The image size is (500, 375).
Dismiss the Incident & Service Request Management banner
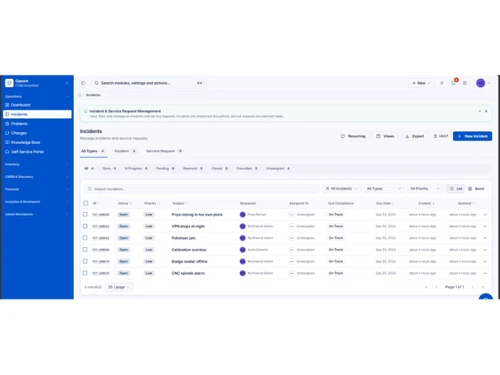tap(486, 111)
